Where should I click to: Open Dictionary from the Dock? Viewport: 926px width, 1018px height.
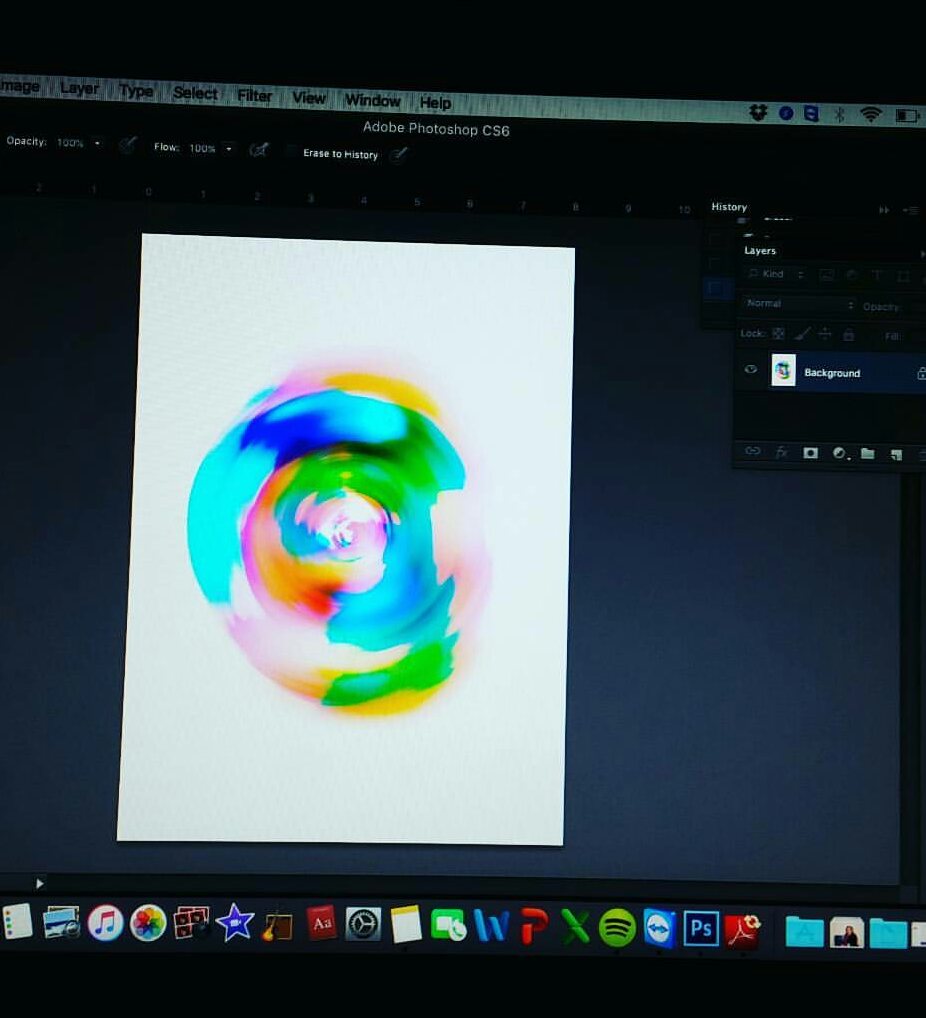[x=321, y=923]
